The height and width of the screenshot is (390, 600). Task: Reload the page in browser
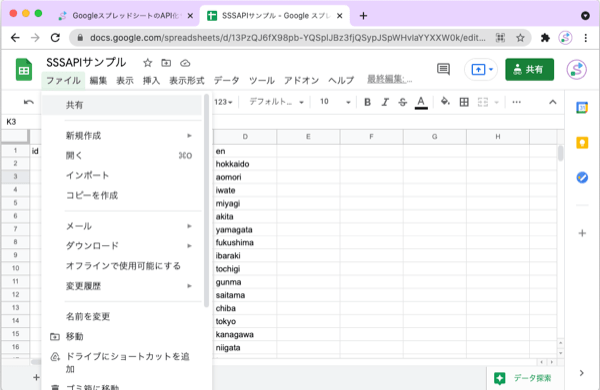point(55,38)
